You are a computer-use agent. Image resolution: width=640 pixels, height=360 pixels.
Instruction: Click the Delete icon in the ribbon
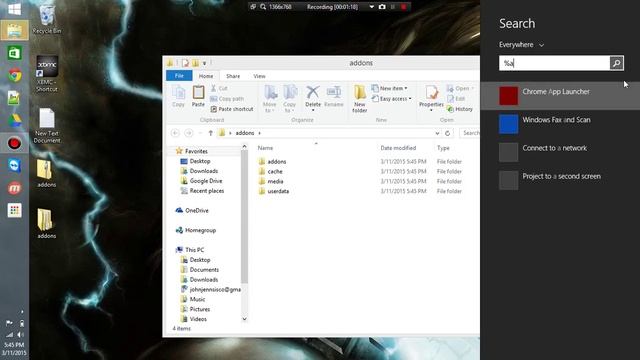pyautogui.click(x=313, y=98)
